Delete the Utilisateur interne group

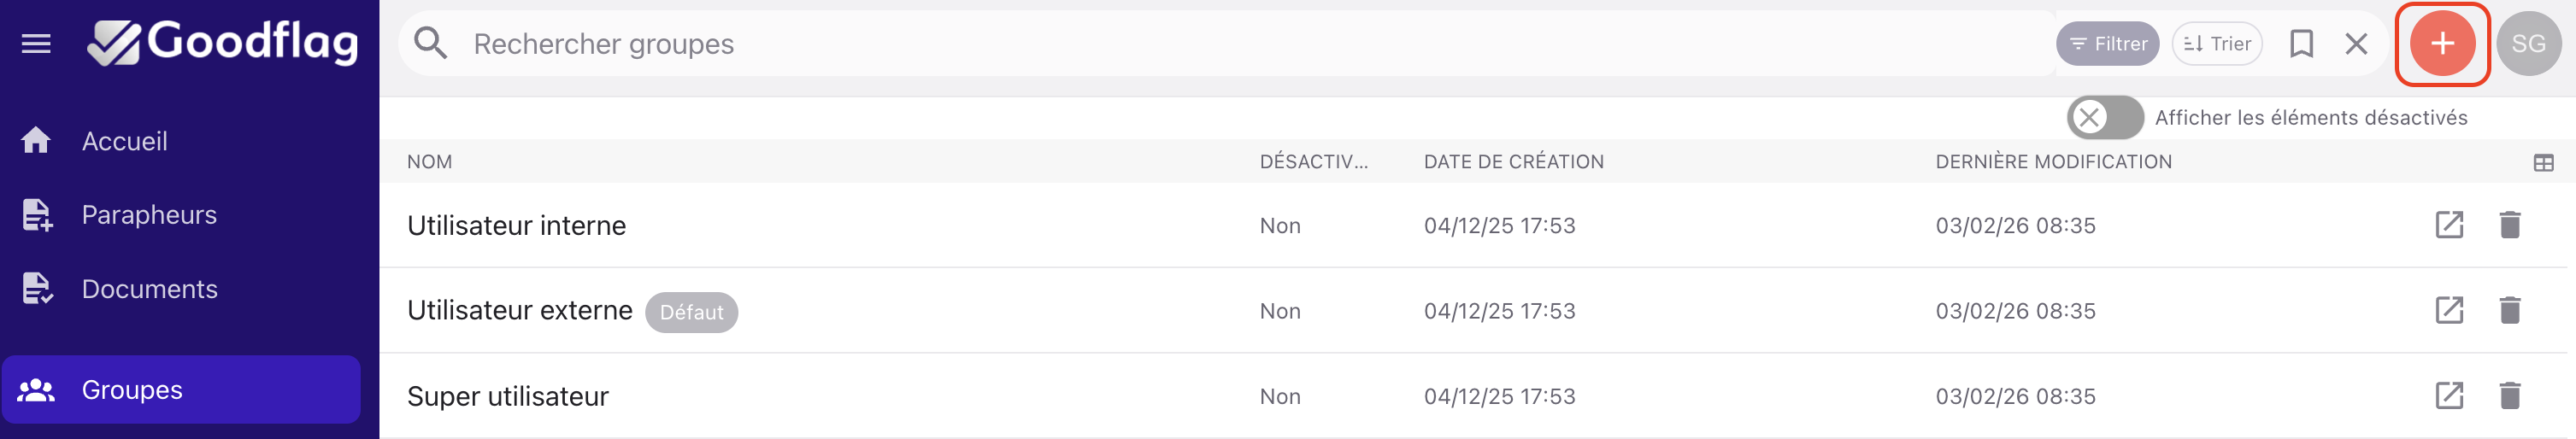(x=2509, y=225)
